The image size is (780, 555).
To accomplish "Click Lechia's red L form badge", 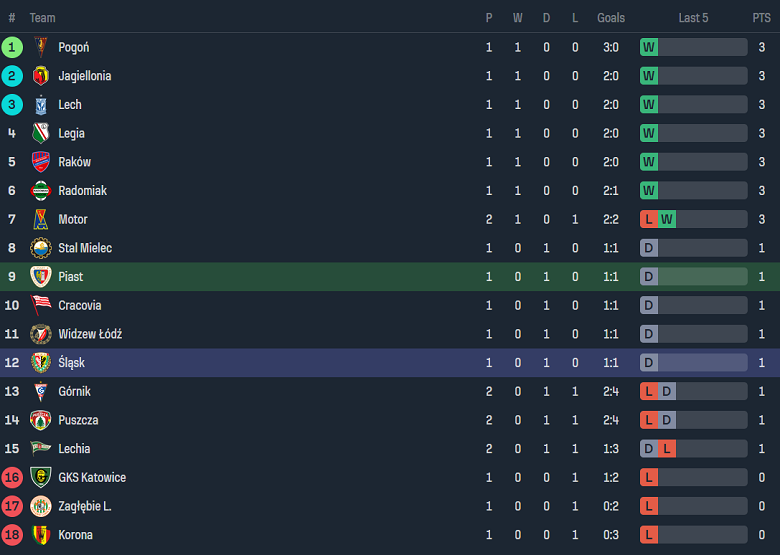I will pos(667,449).
